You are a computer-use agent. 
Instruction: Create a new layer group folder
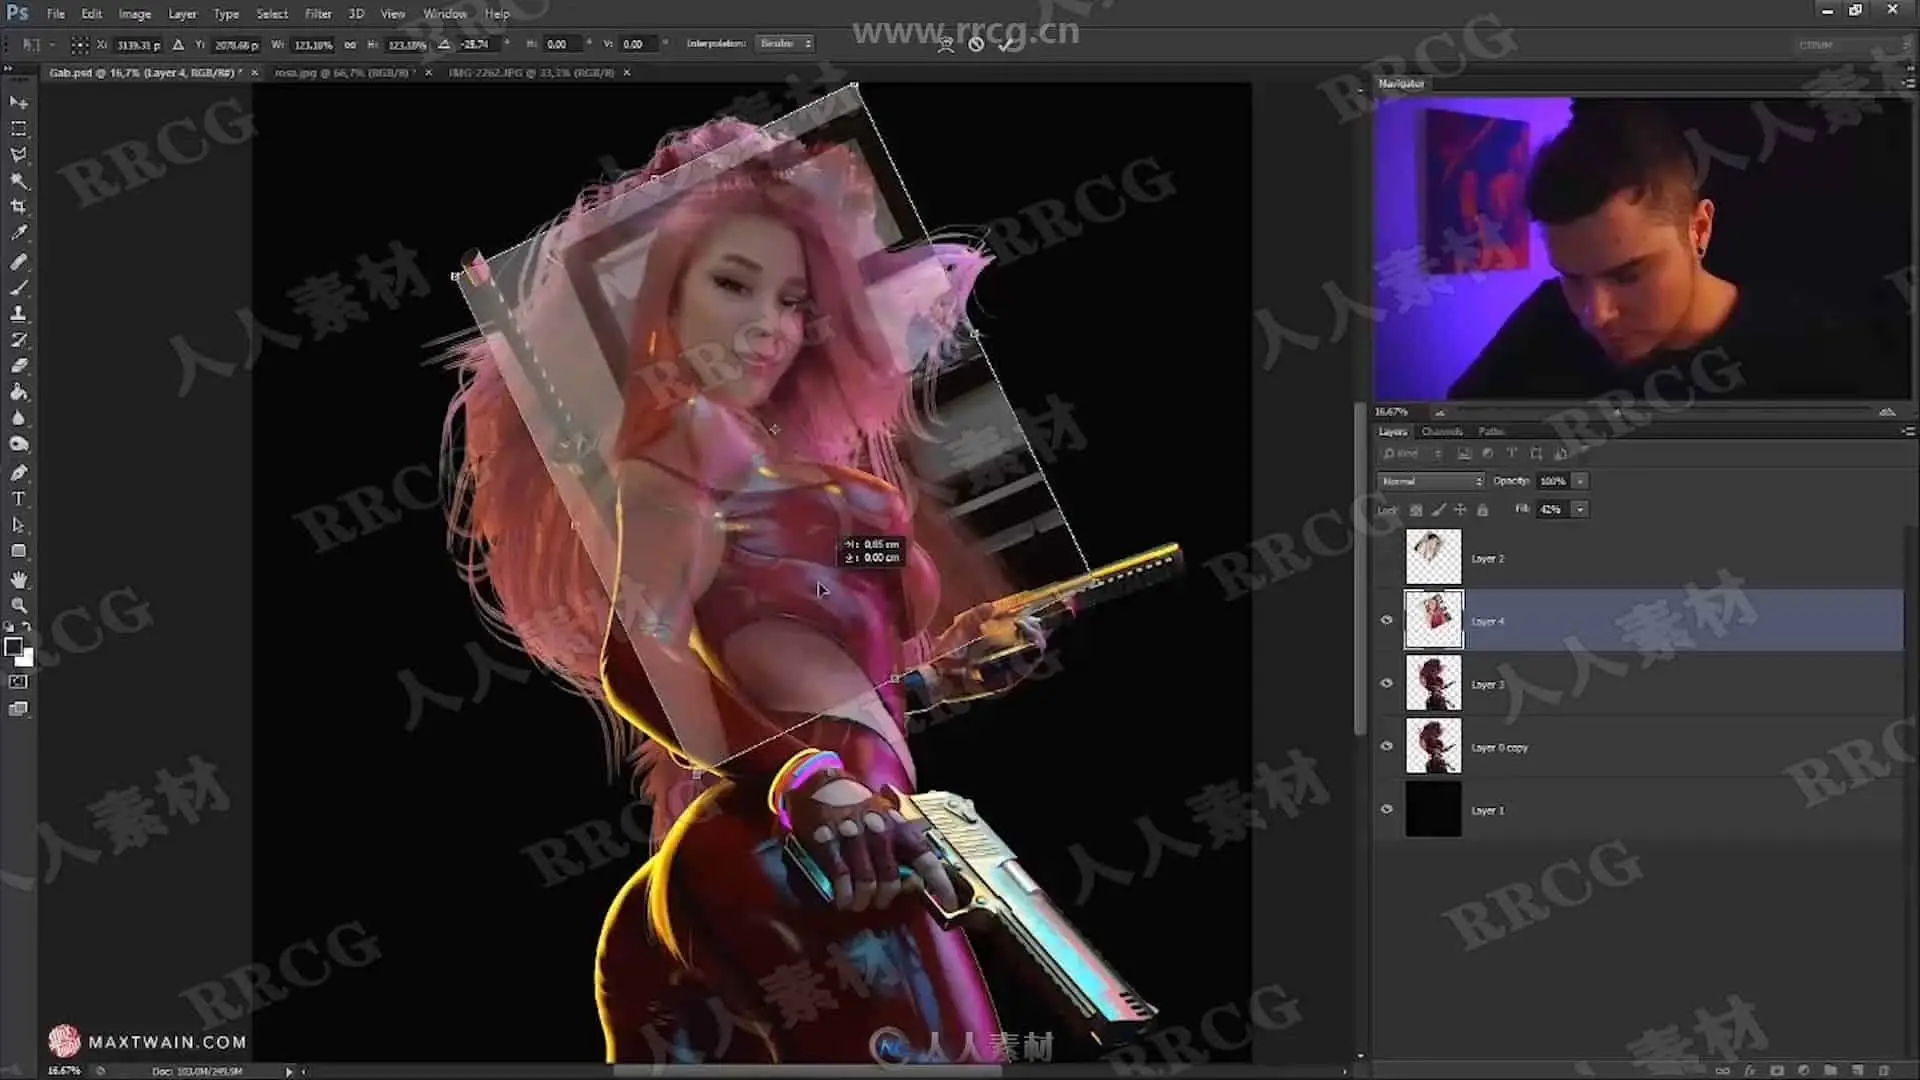[1830, 1071]
